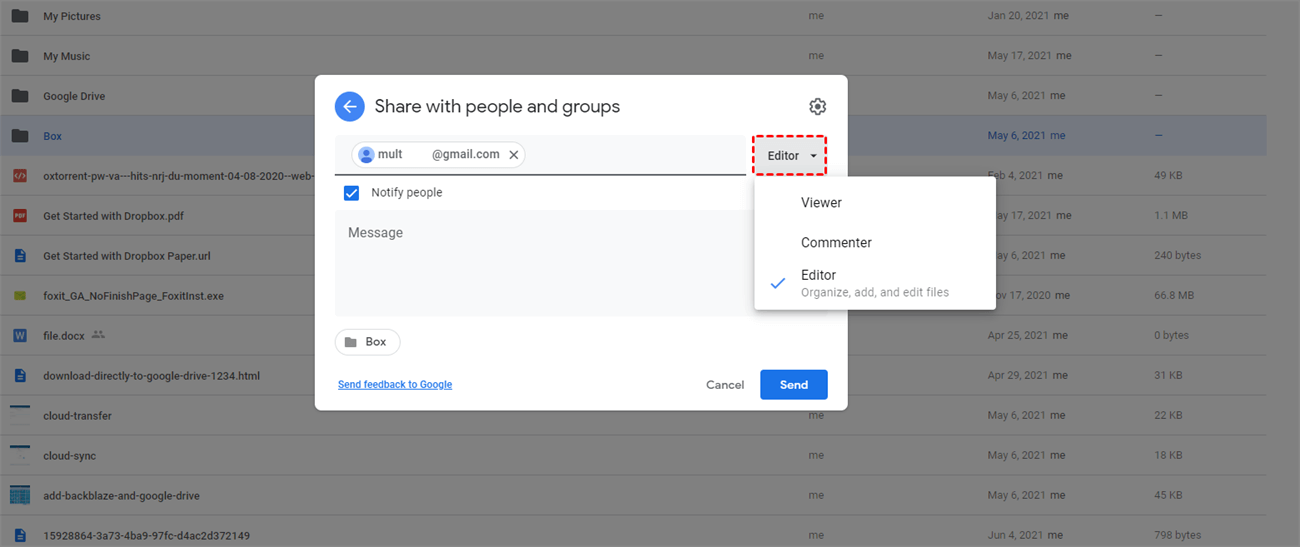This screenshot has width=1300, height=547.
Task: Click the back arrow in share dialog
Action: coord(349,107)
